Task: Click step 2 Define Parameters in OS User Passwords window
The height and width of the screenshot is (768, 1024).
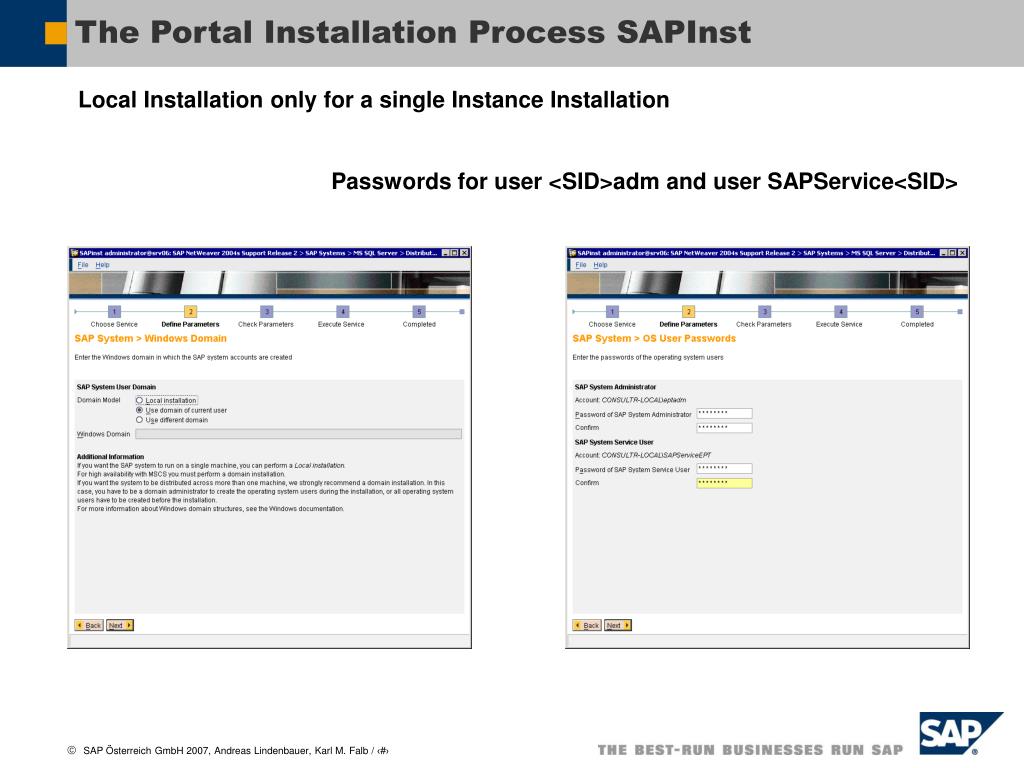Action: tap(688, 312)
